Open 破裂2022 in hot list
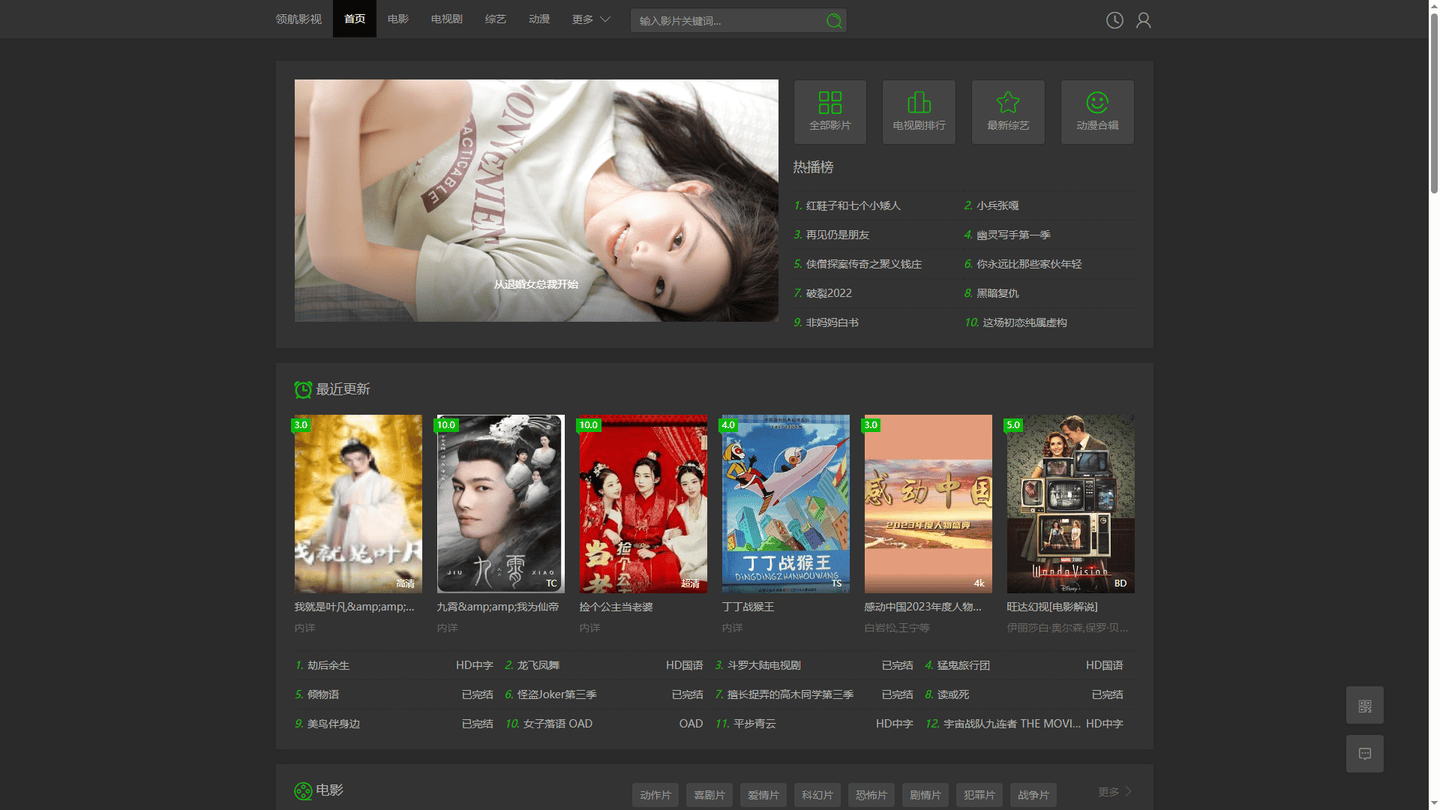 click(829, 293)
